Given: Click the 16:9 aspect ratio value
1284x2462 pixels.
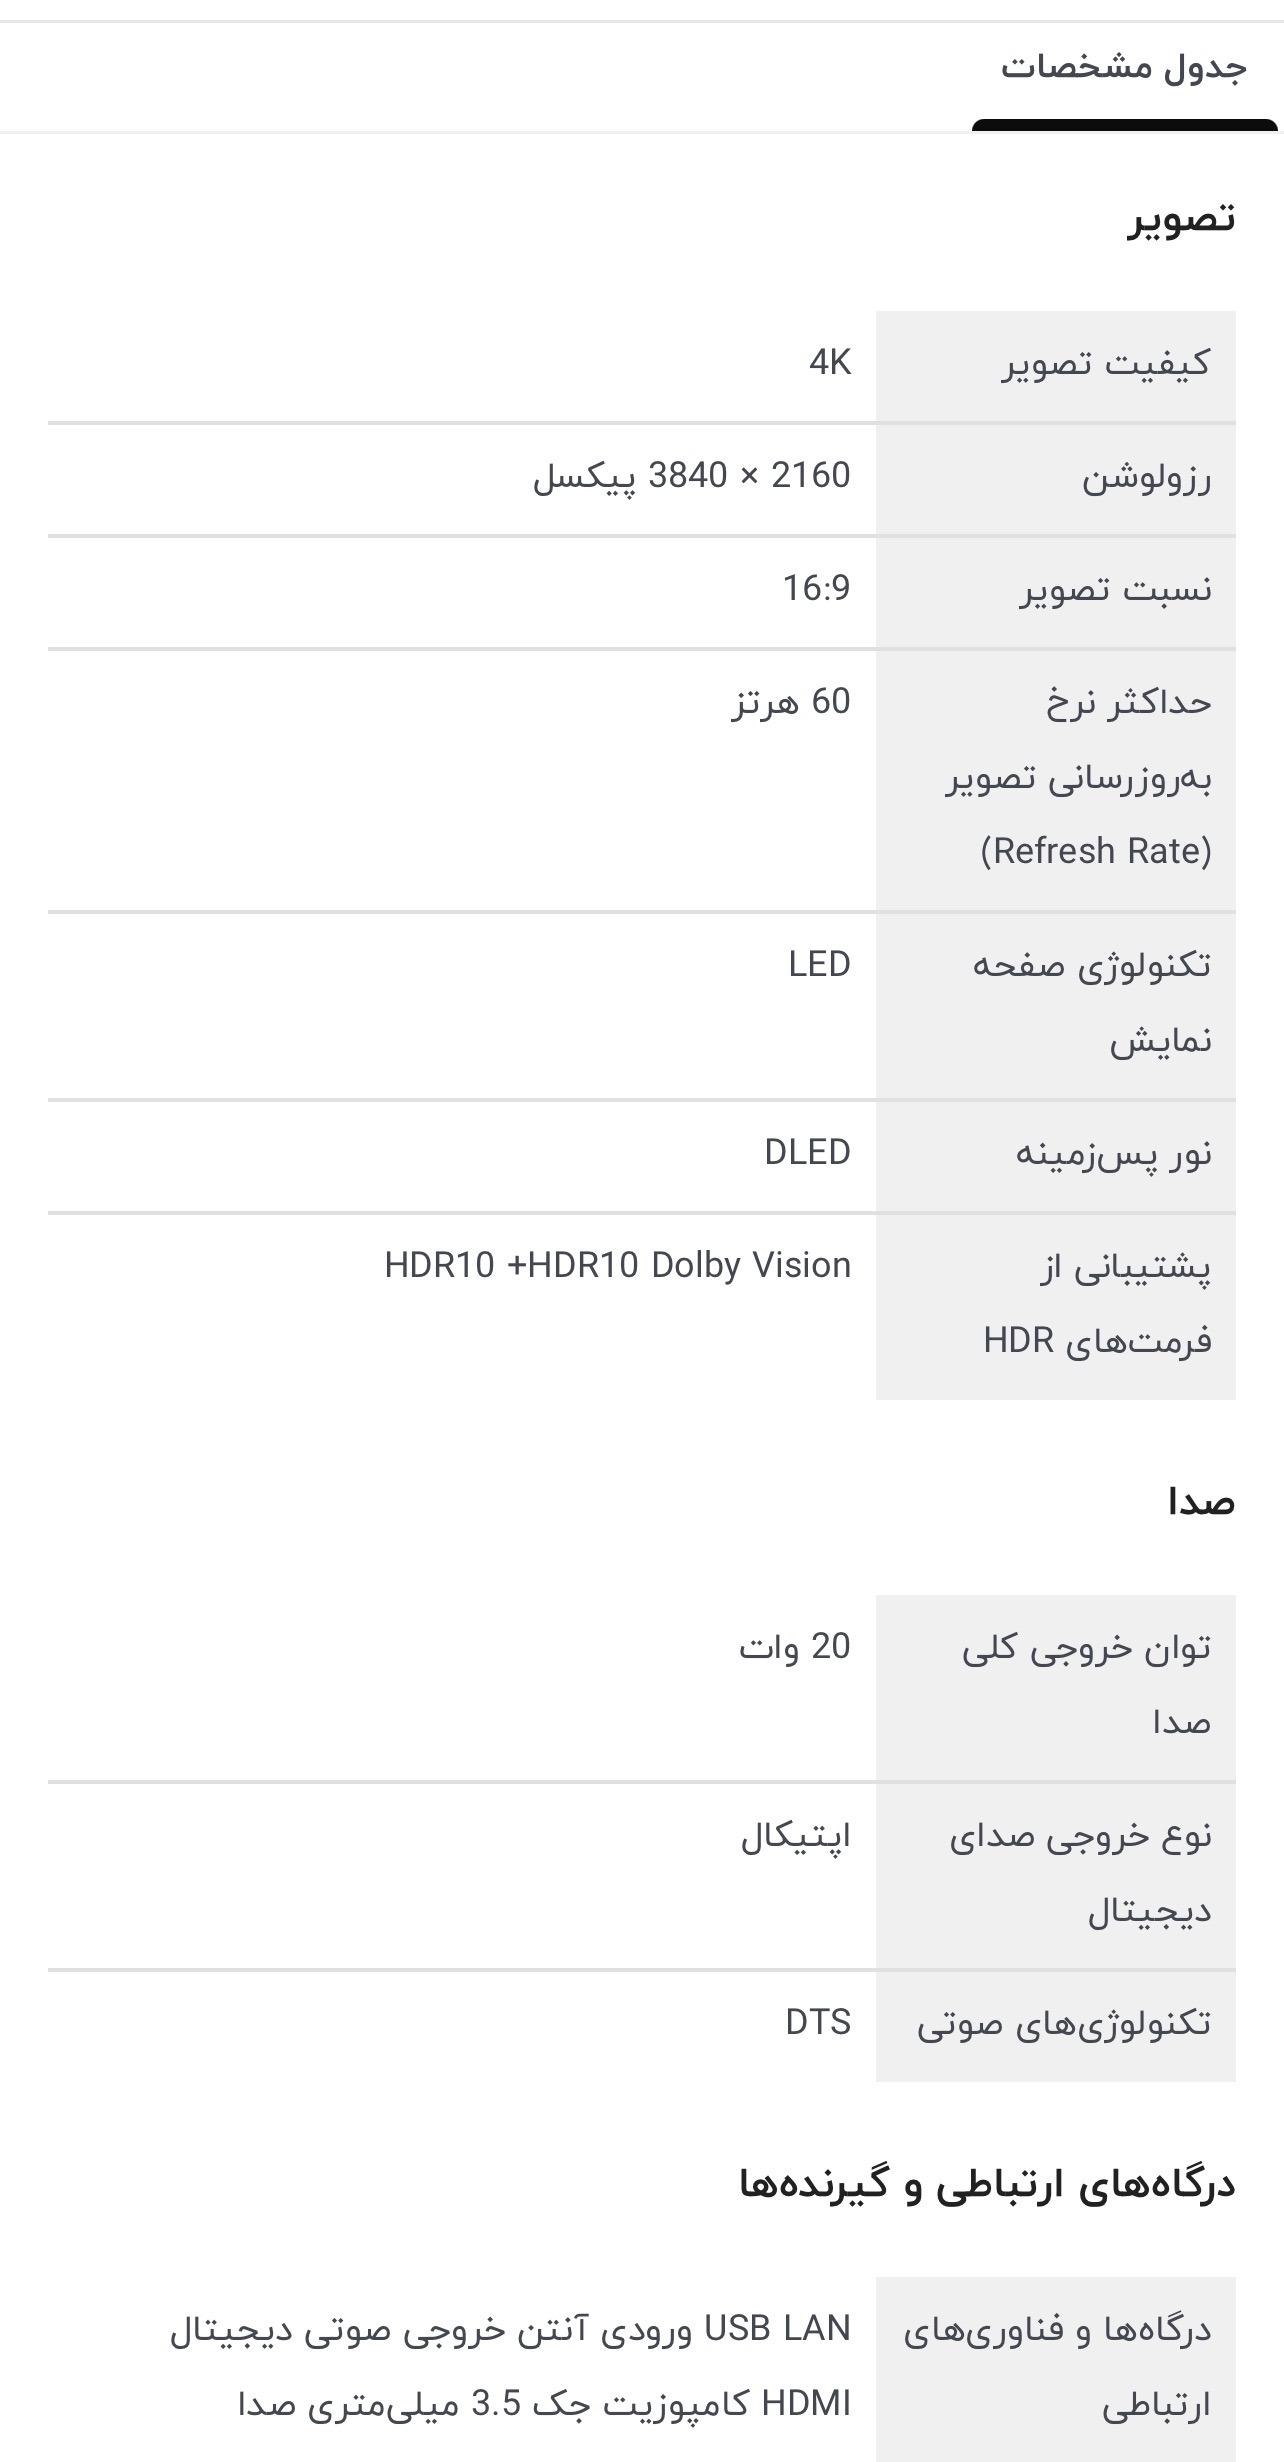Looking at the screenshot, I should point(816,589).
